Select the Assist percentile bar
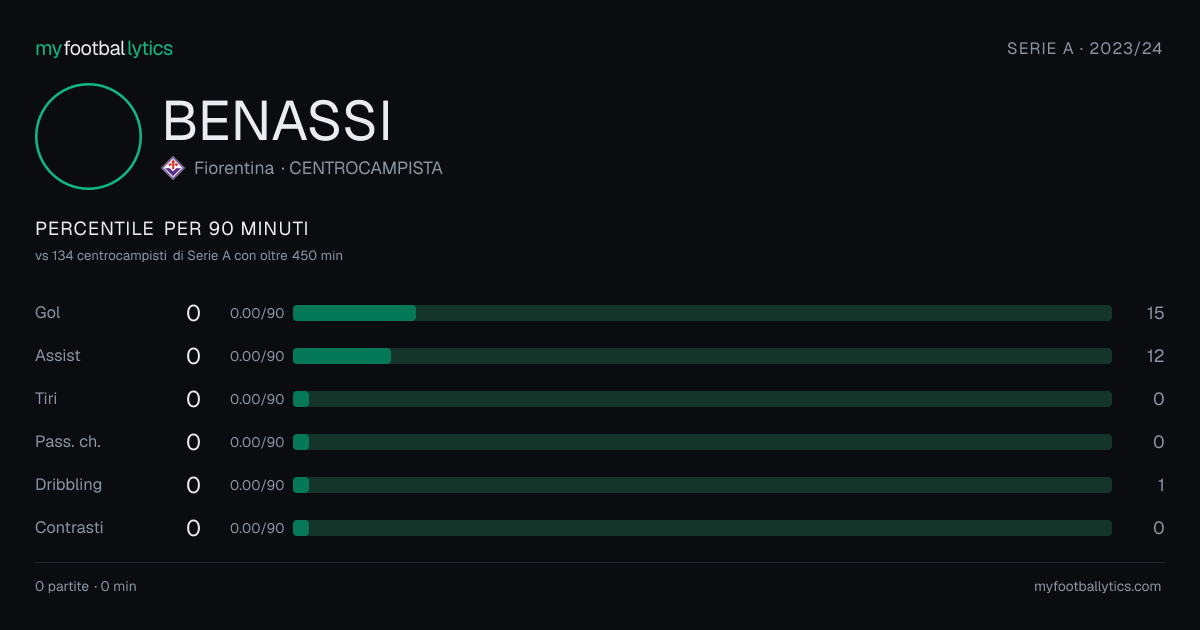The width and height of the screenshot is (1200, 630). [x=702, y=356]
